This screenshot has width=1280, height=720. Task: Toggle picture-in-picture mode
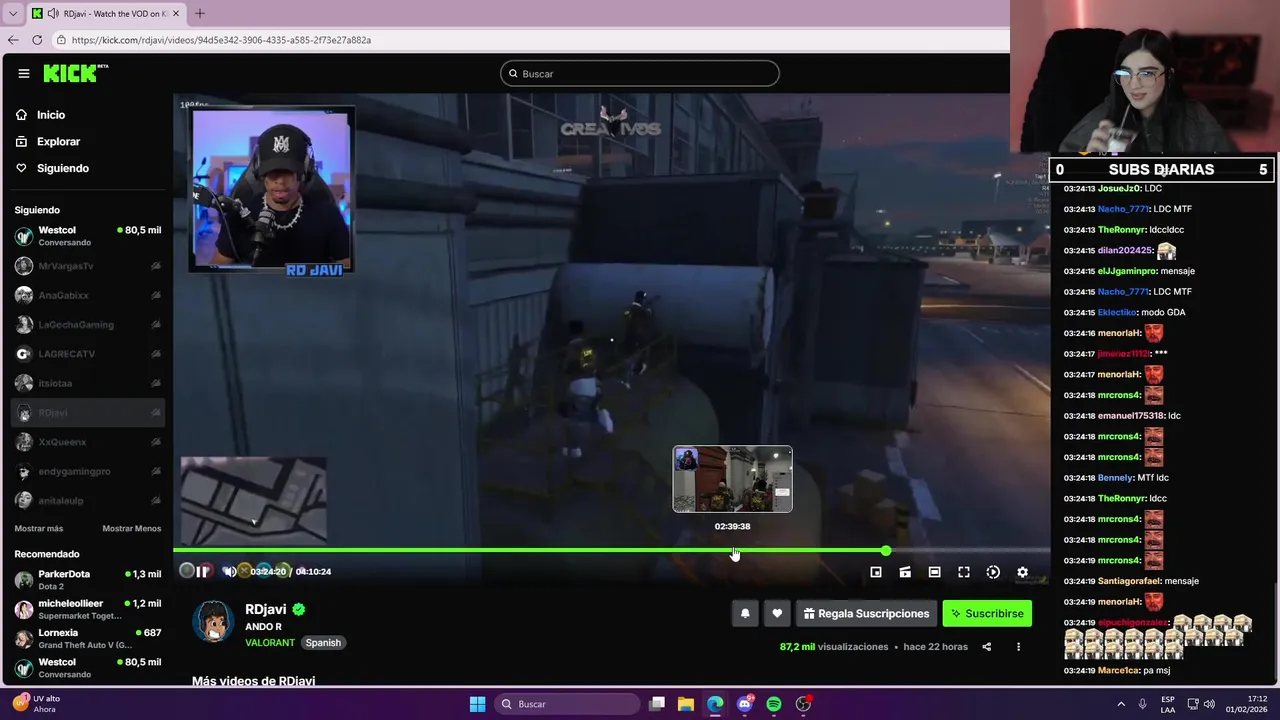(x=876, y=572)
